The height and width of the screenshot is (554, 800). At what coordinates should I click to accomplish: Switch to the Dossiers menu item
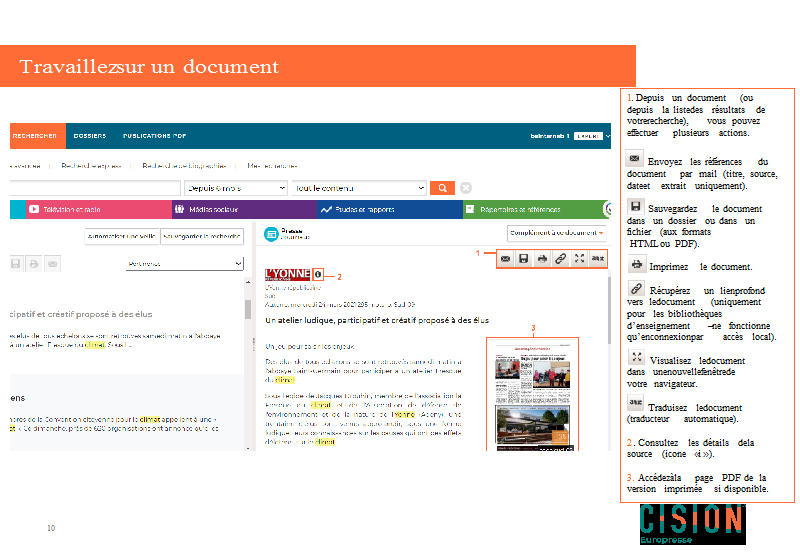[90, 135]
